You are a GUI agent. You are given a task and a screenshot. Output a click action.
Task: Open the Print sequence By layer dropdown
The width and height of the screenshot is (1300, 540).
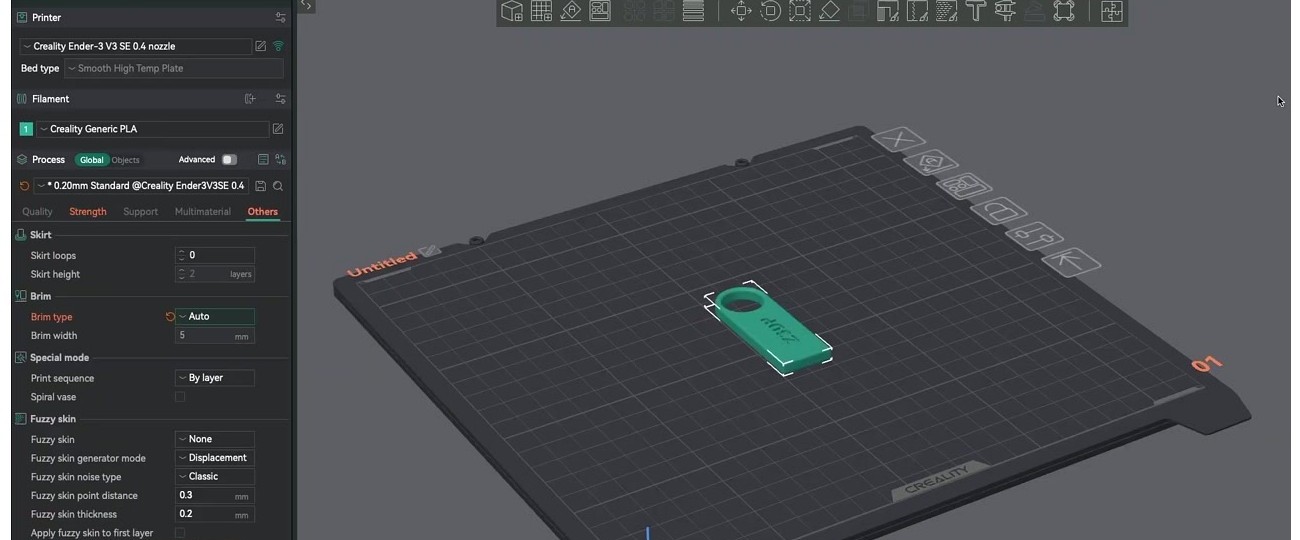click(215, 378)
